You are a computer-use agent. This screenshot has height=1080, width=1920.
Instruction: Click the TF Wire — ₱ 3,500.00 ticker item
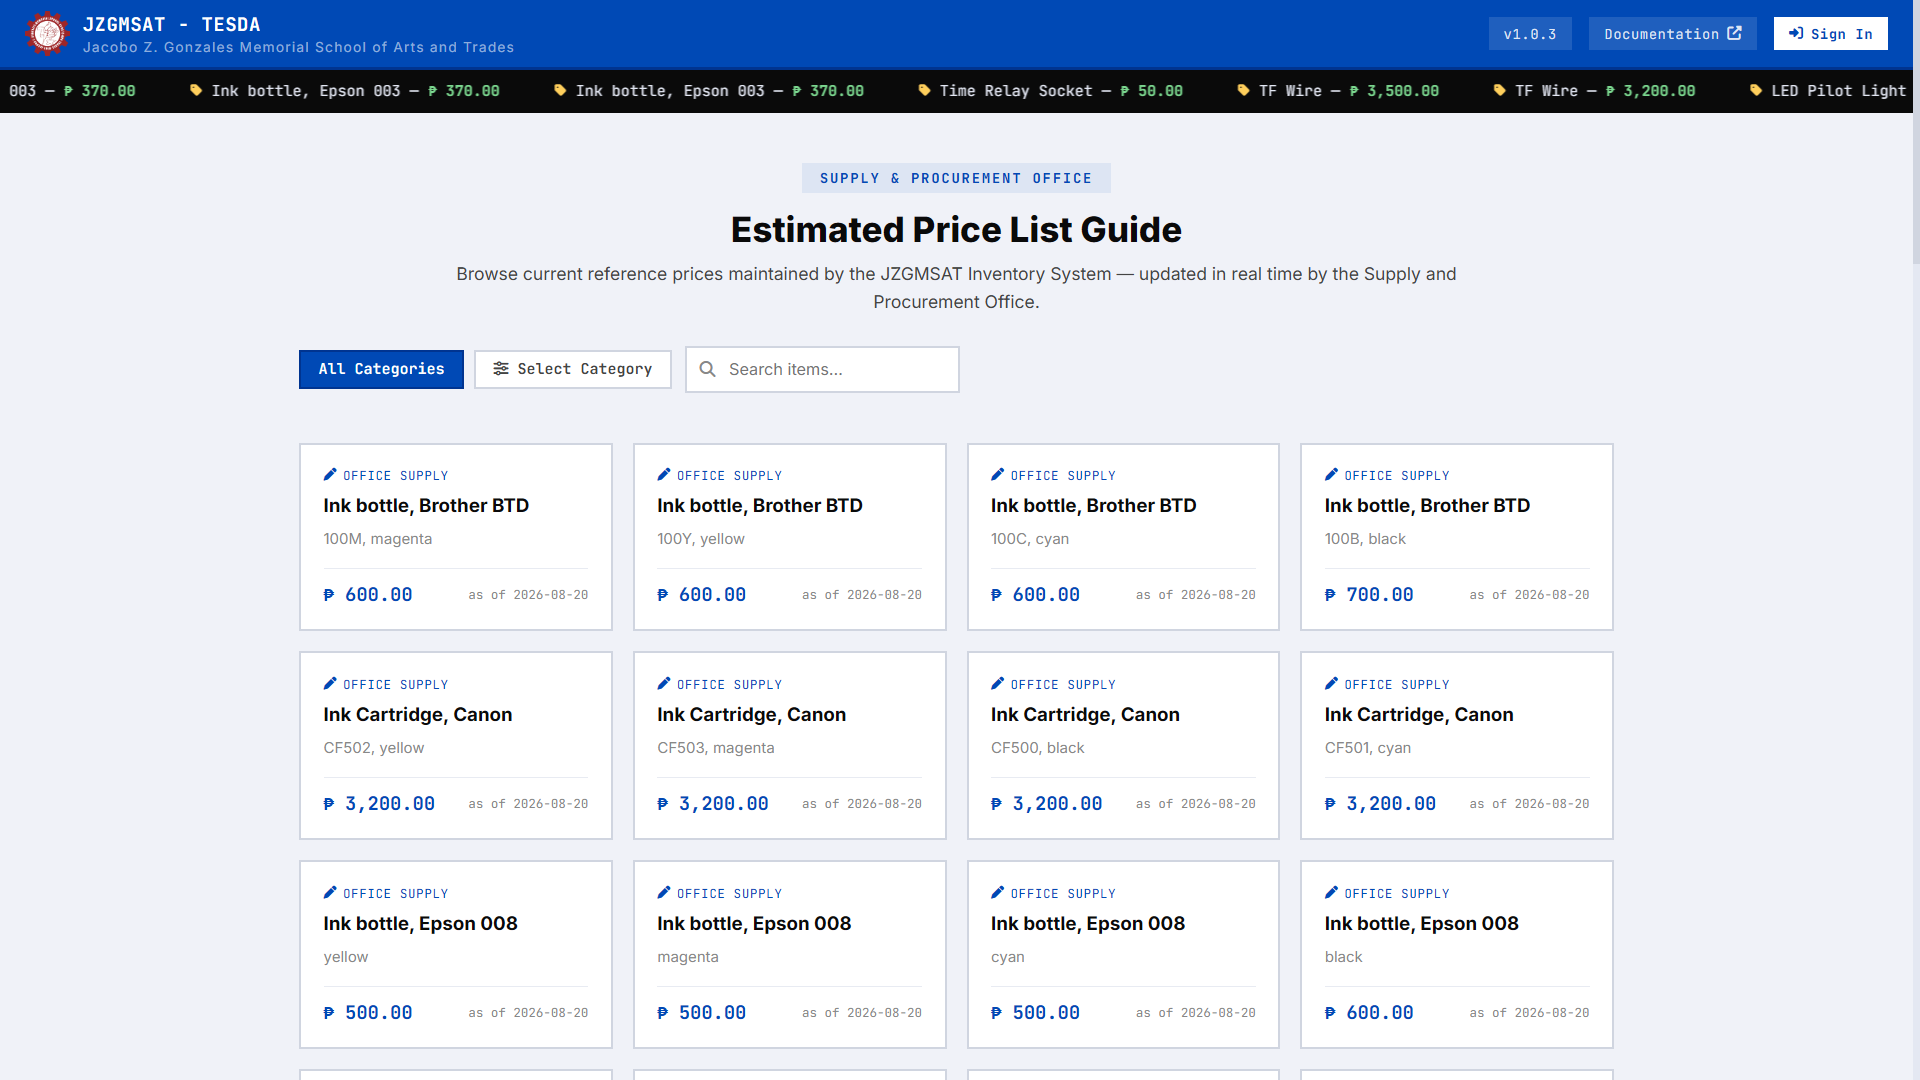point(1338,91)
